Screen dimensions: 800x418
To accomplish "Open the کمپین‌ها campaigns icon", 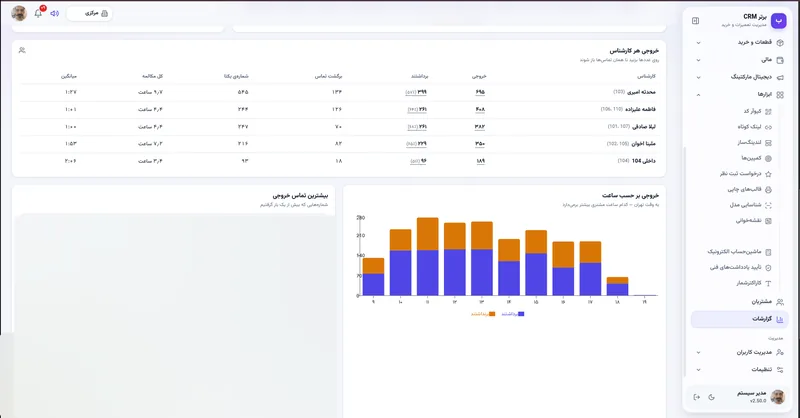I will click(x=768, y=158).
